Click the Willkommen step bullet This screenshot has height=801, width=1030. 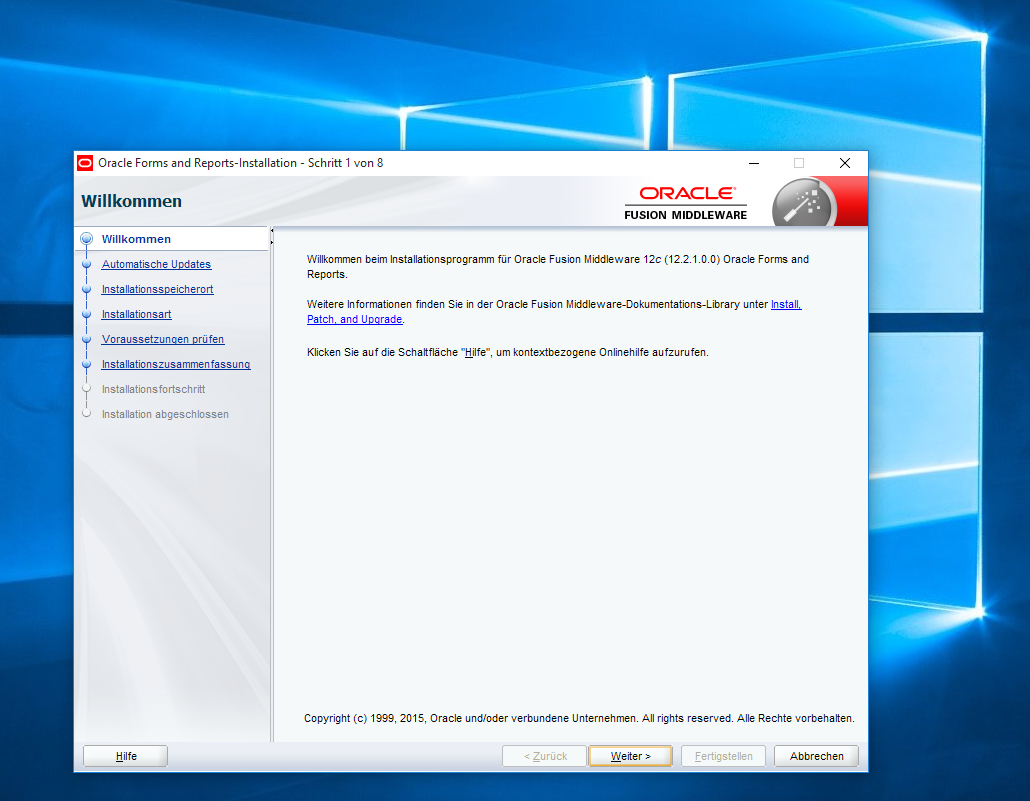[x=86, y=239]
